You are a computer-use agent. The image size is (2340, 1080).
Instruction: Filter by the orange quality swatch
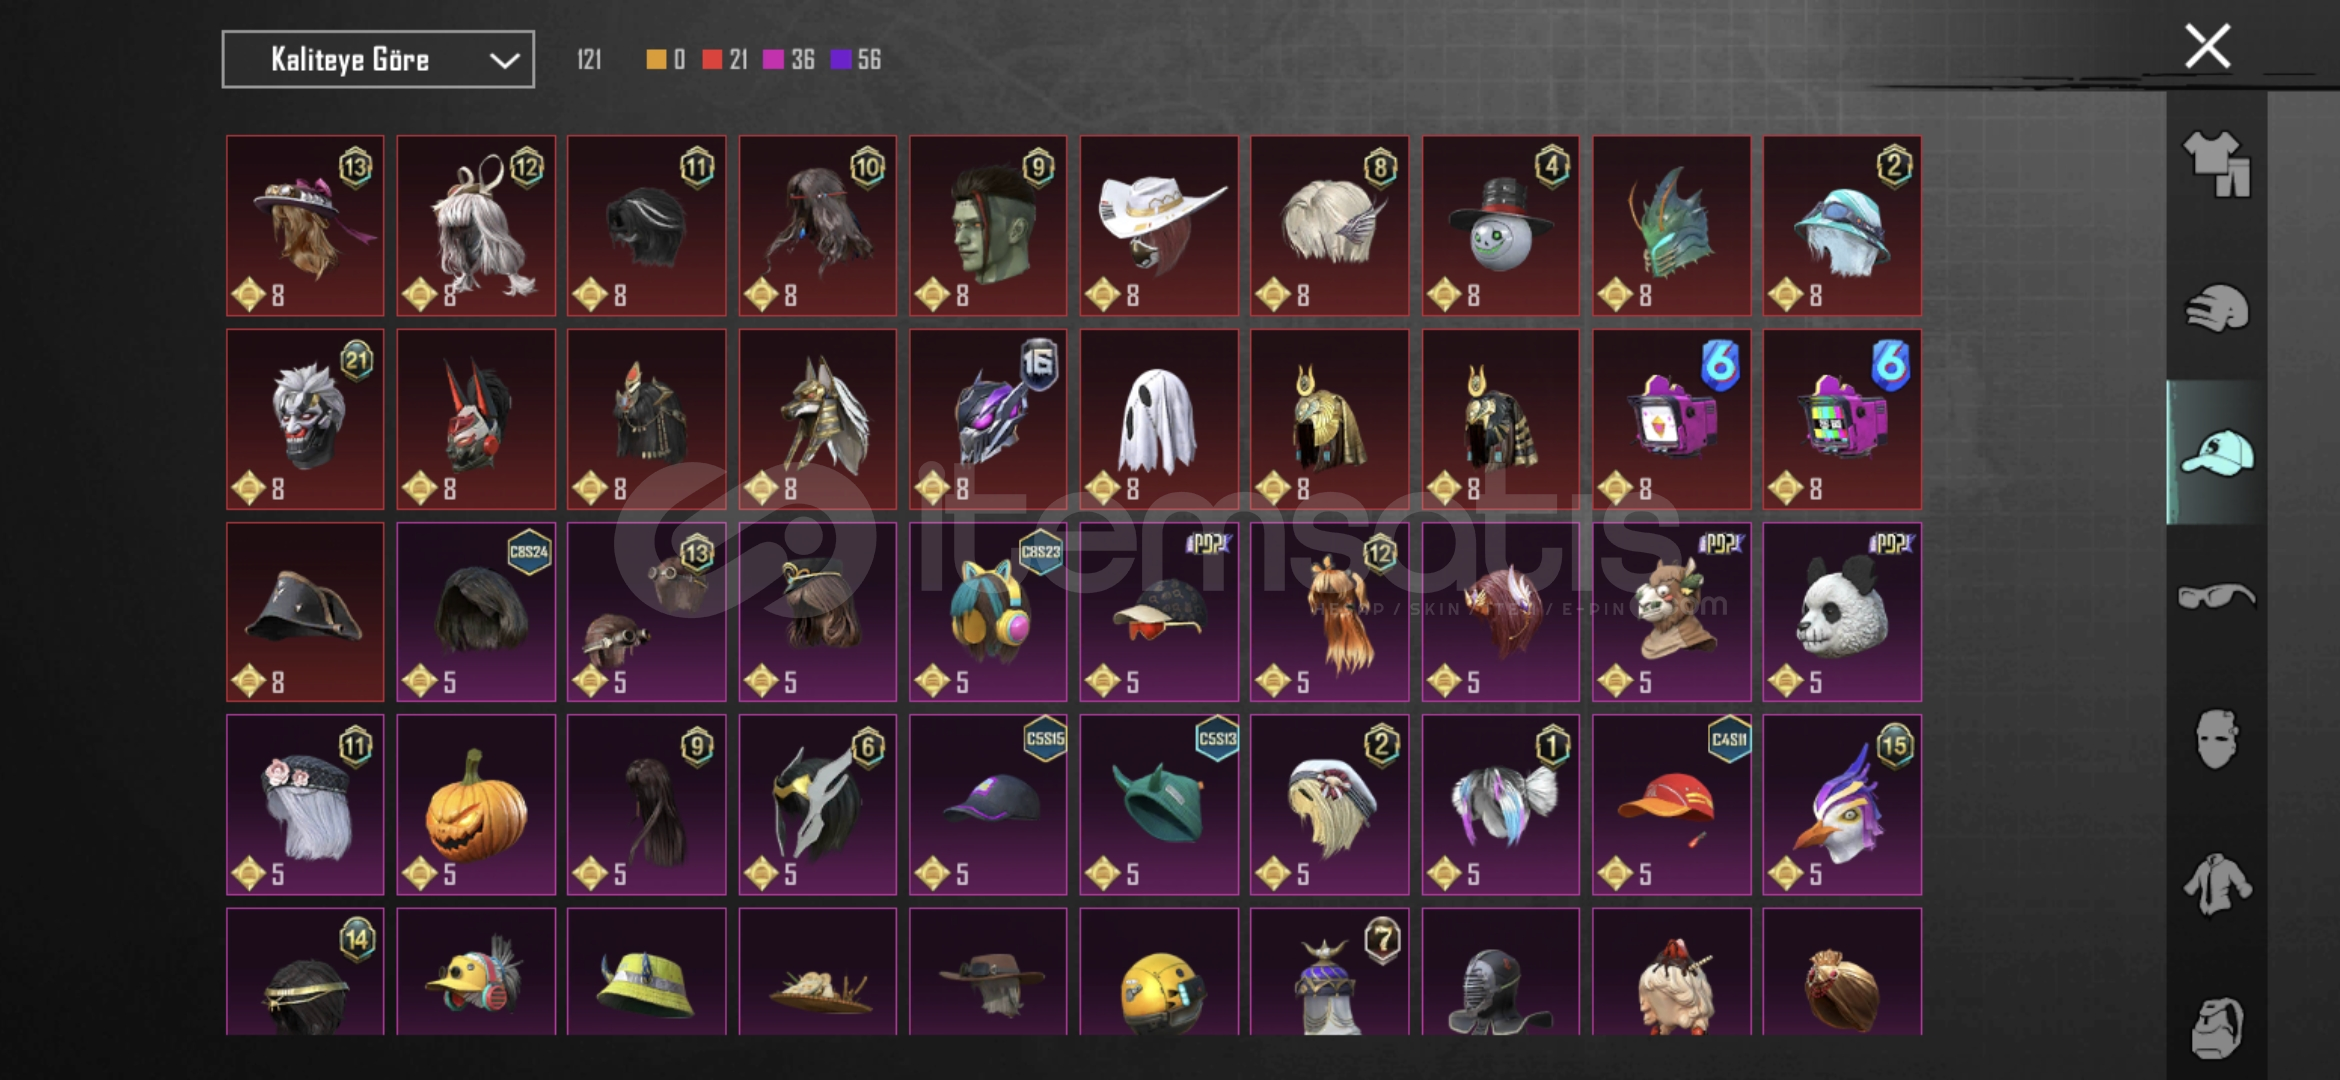pos(656,59)
